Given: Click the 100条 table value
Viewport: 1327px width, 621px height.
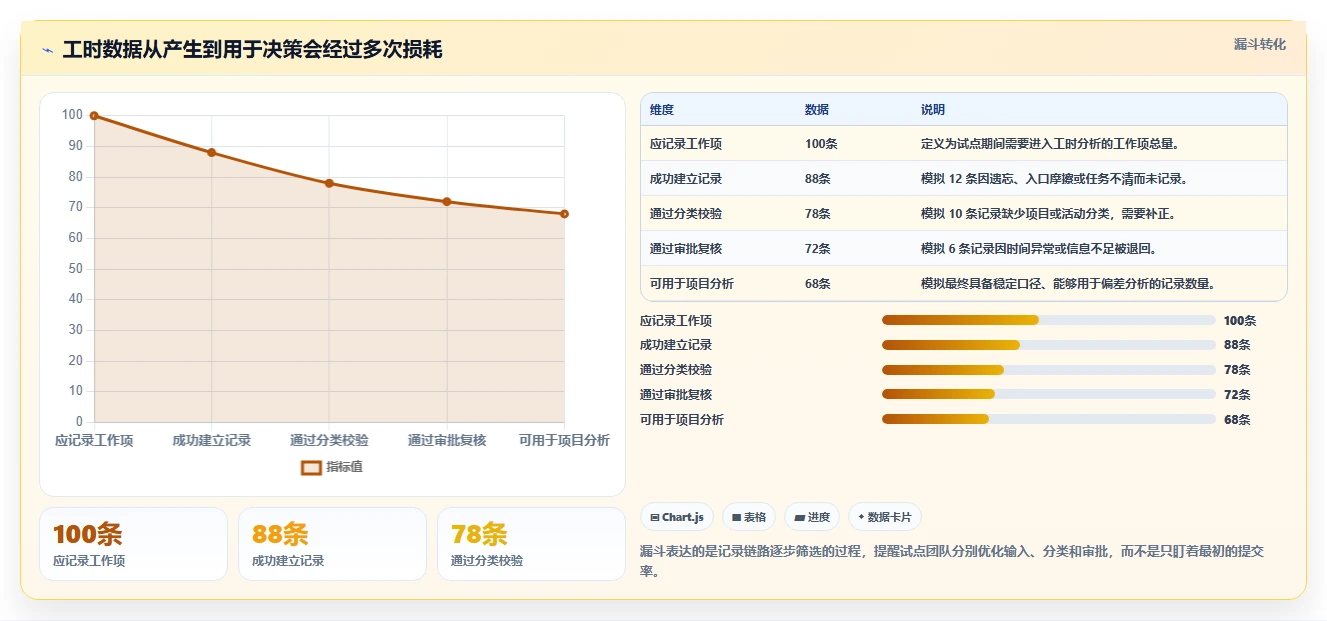Looking at the screenshot, I should (x=821, y=144).
